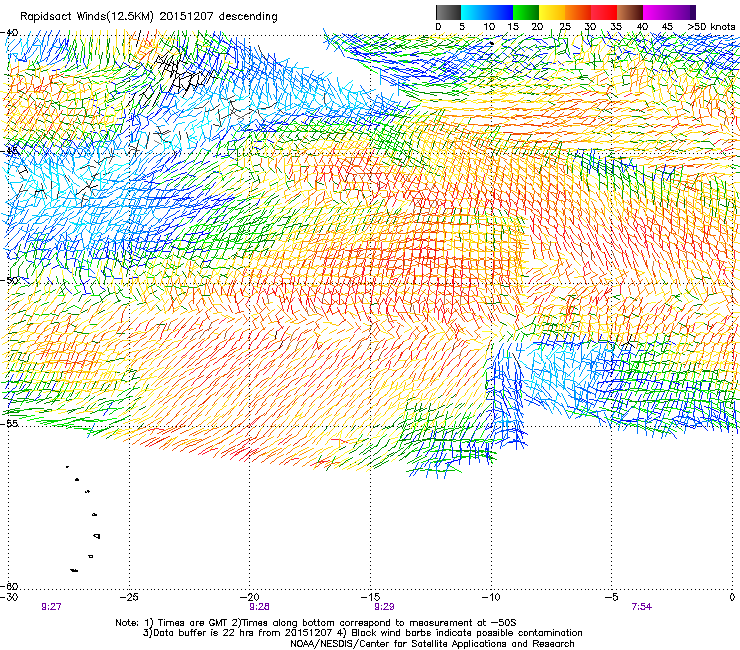The height and width of the screenshot is (650, 740).
Task: Click the "25" legend scale value
Action: tap(564, 27)
